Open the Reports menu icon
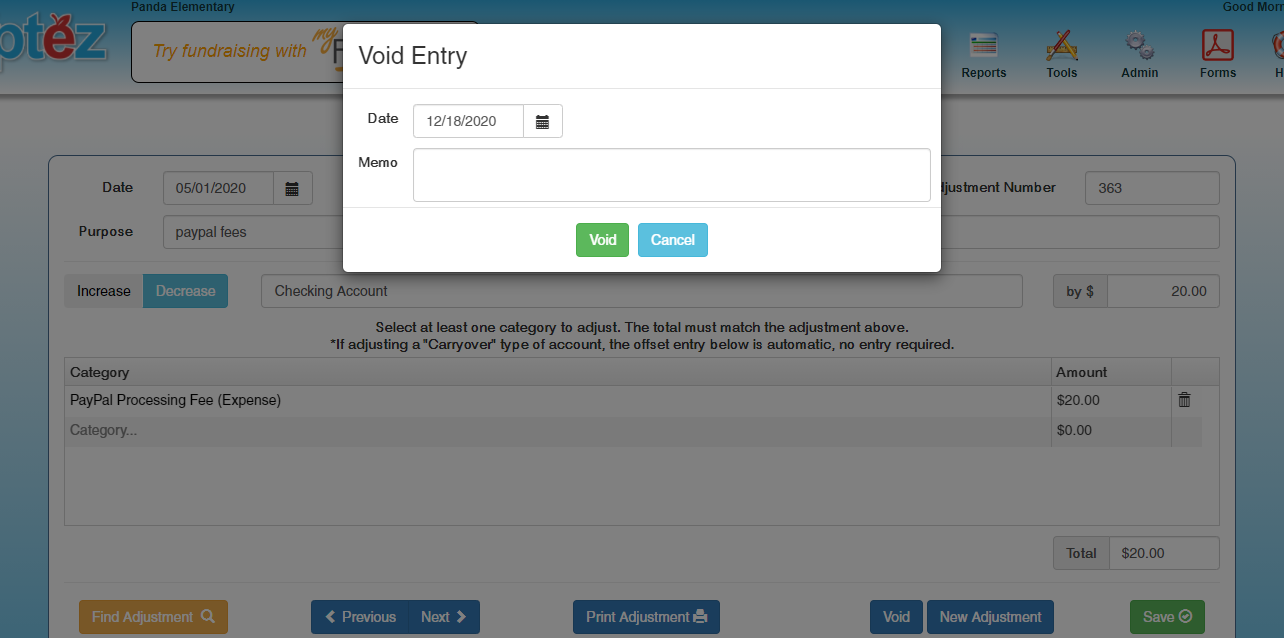This screenshot has width=1284, height=638. click(x=984, y=47)
